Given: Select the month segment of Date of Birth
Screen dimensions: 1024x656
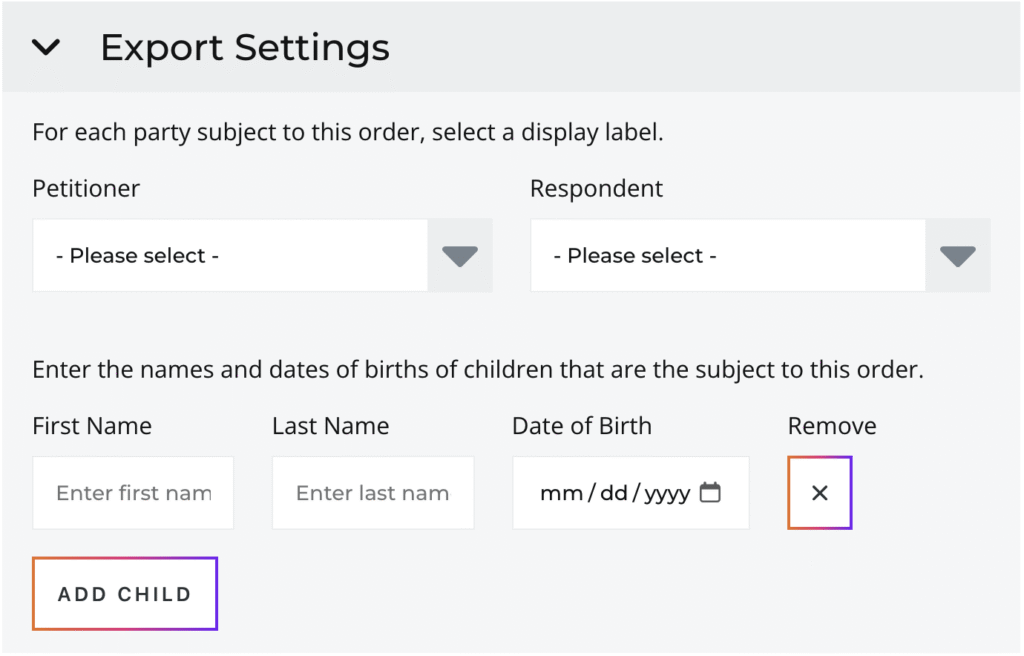Looking at the screenshot, I should pos(561,494).
